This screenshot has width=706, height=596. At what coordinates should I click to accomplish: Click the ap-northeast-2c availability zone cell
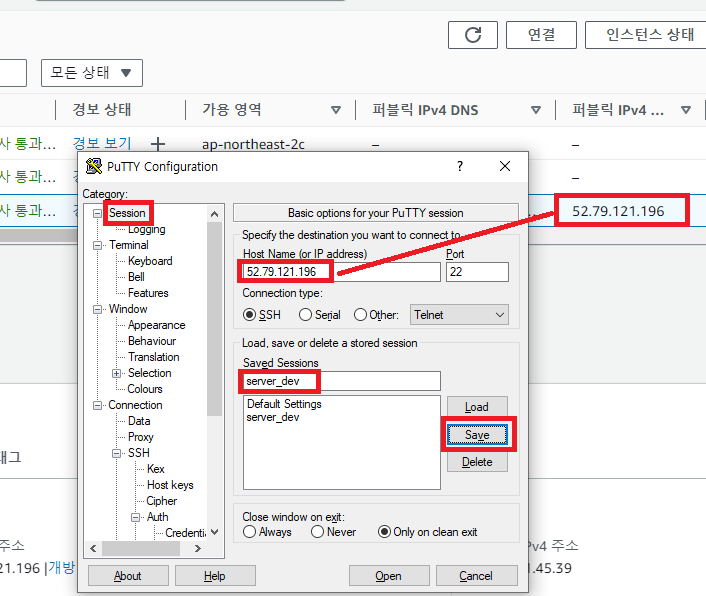[x=253, y=144]
